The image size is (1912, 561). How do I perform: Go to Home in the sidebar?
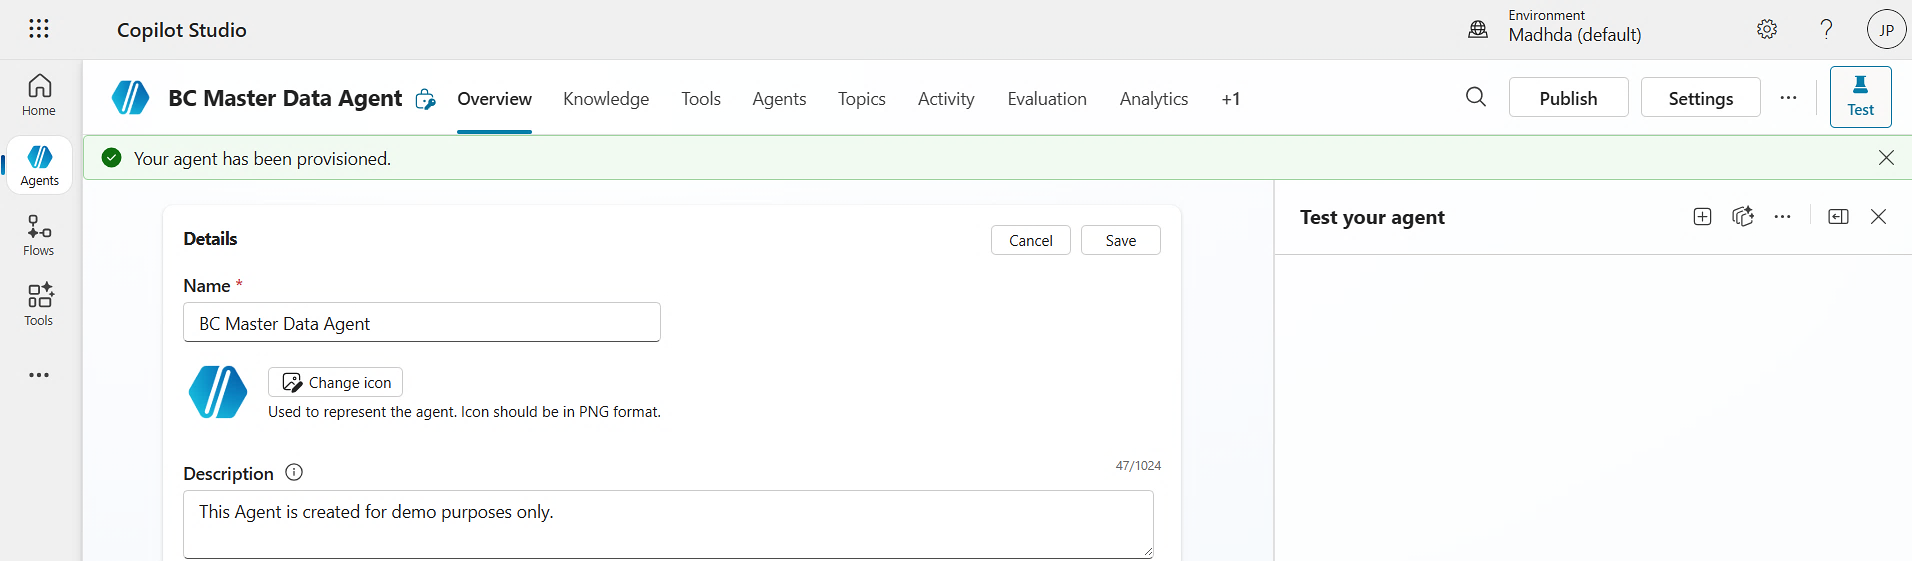point(39,95)
